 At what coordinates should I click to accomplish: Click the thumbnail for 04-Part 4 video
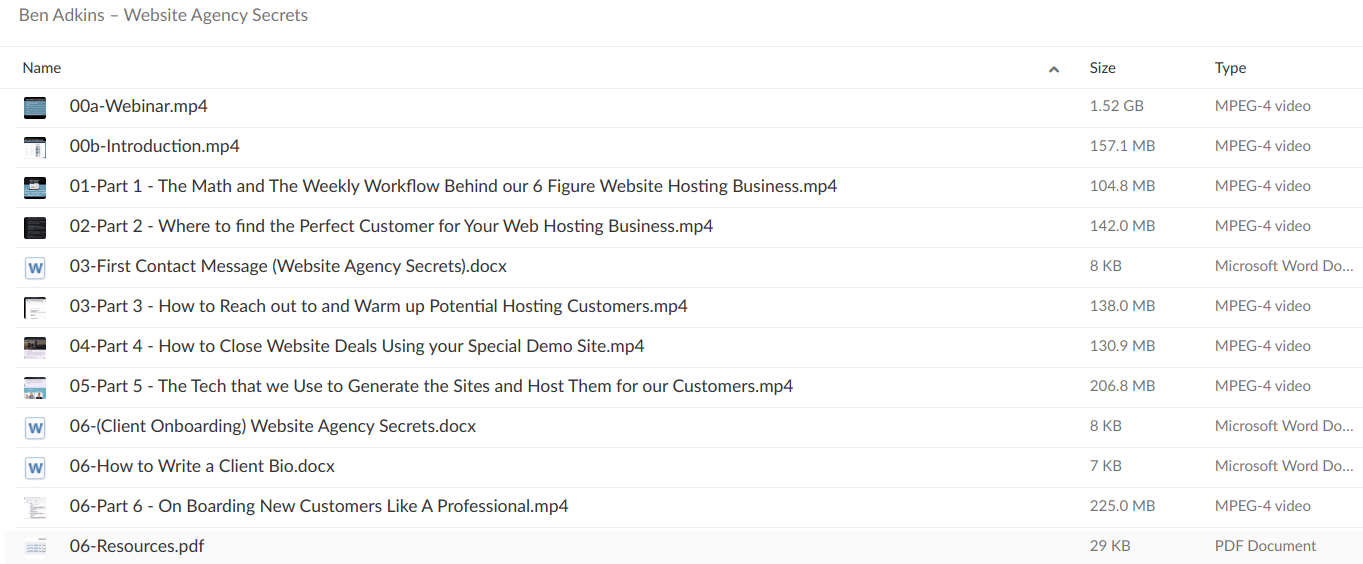pyautogui.click(x=35, y=347)
